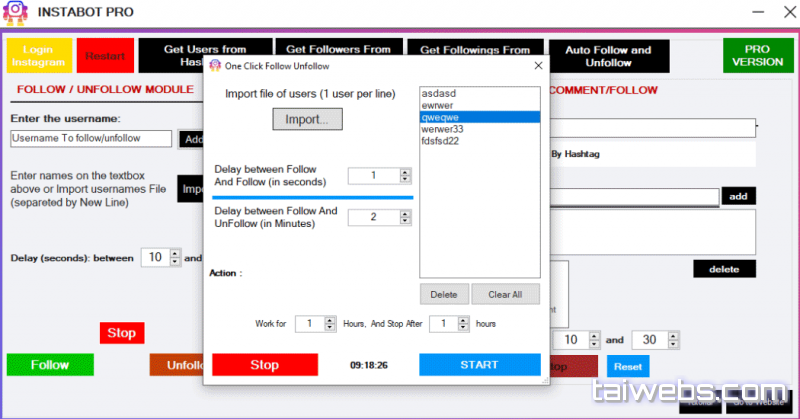The image size is (800, 419).
Task: Increase the comment module delay 10 value
Action: click(594, 336)
